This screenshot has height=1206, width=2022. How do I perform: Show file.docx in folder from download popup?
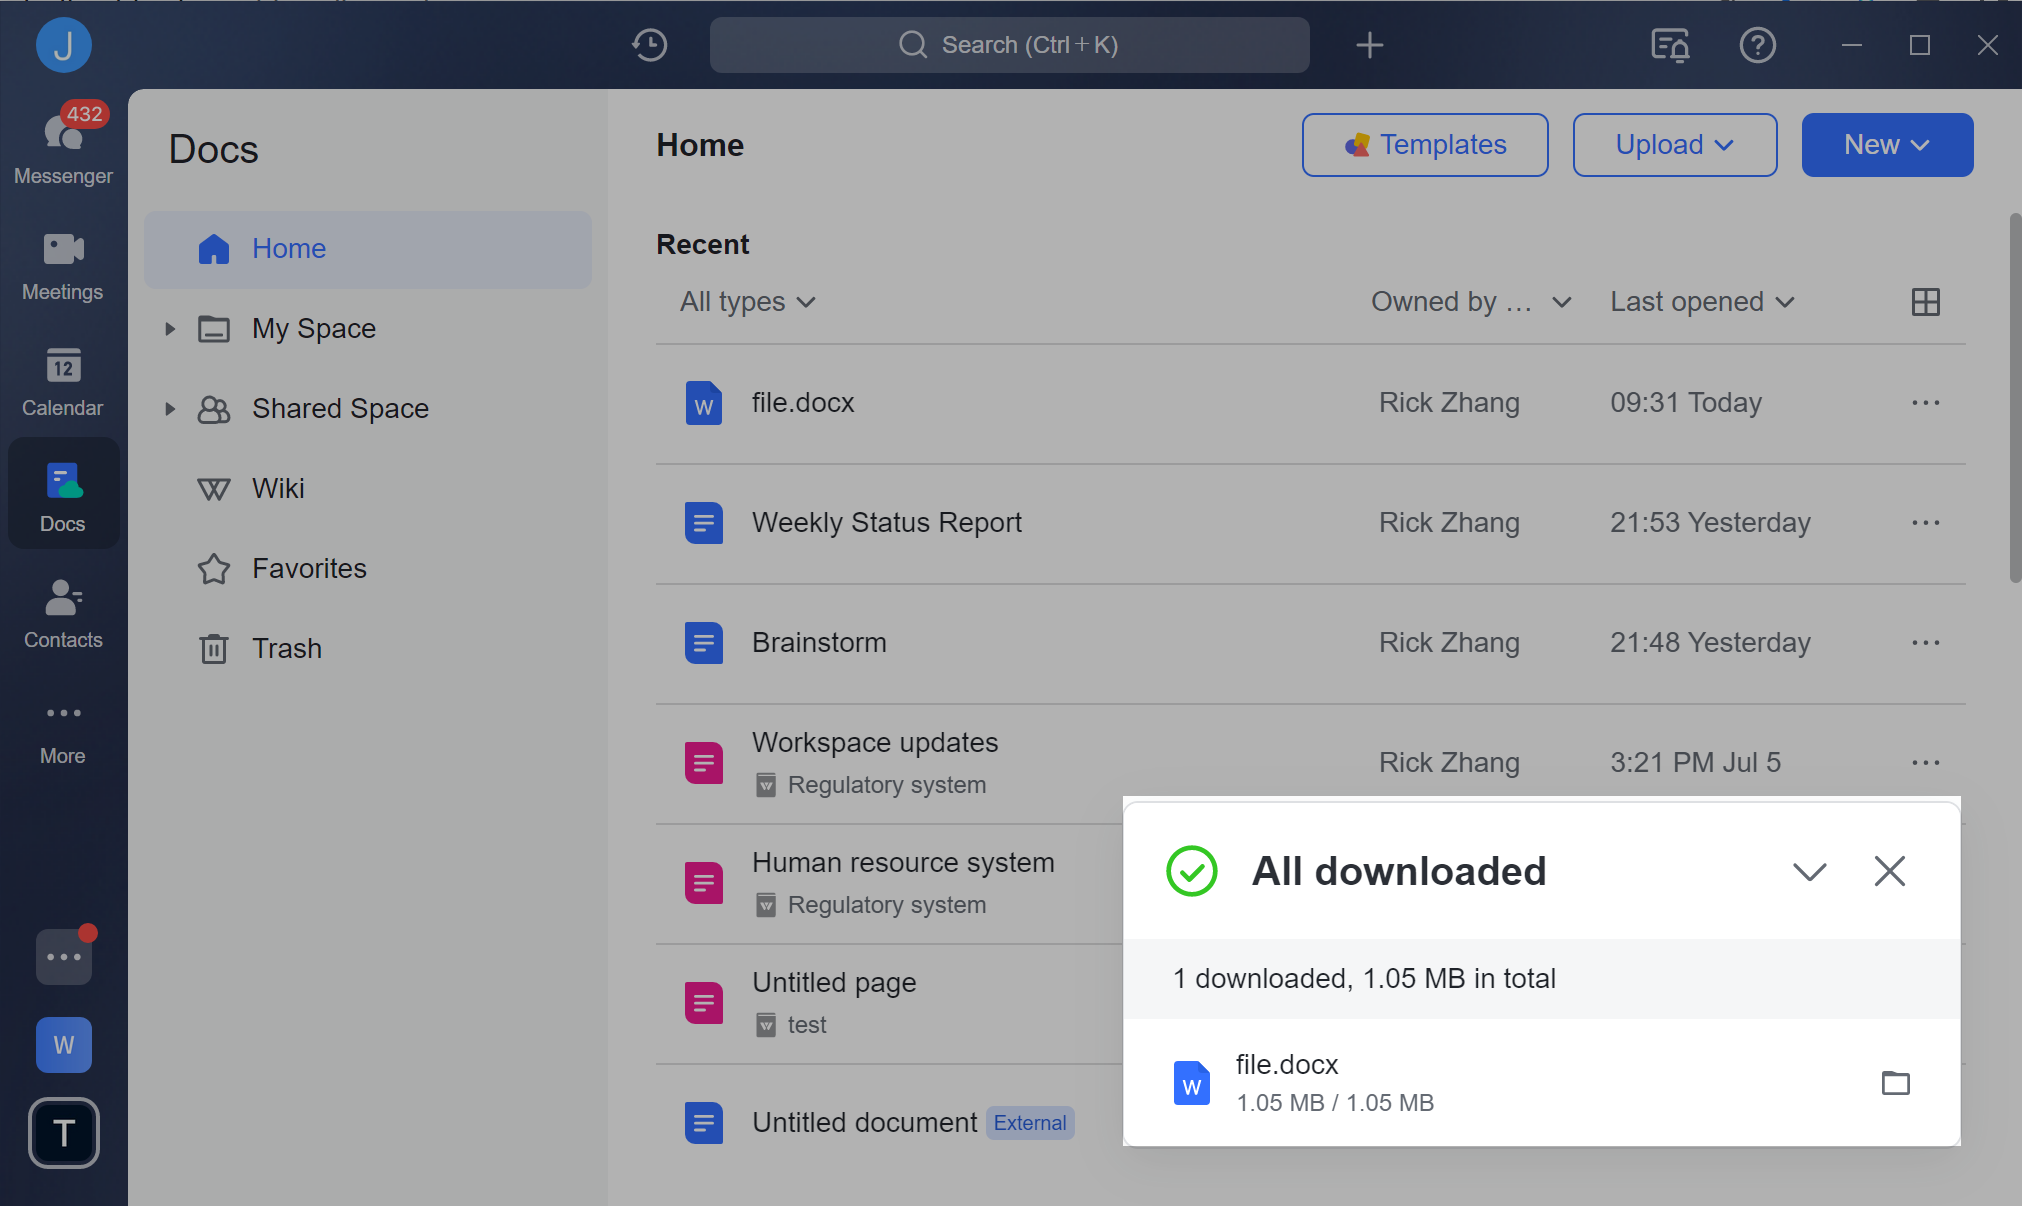[x=1895, y=1083]
